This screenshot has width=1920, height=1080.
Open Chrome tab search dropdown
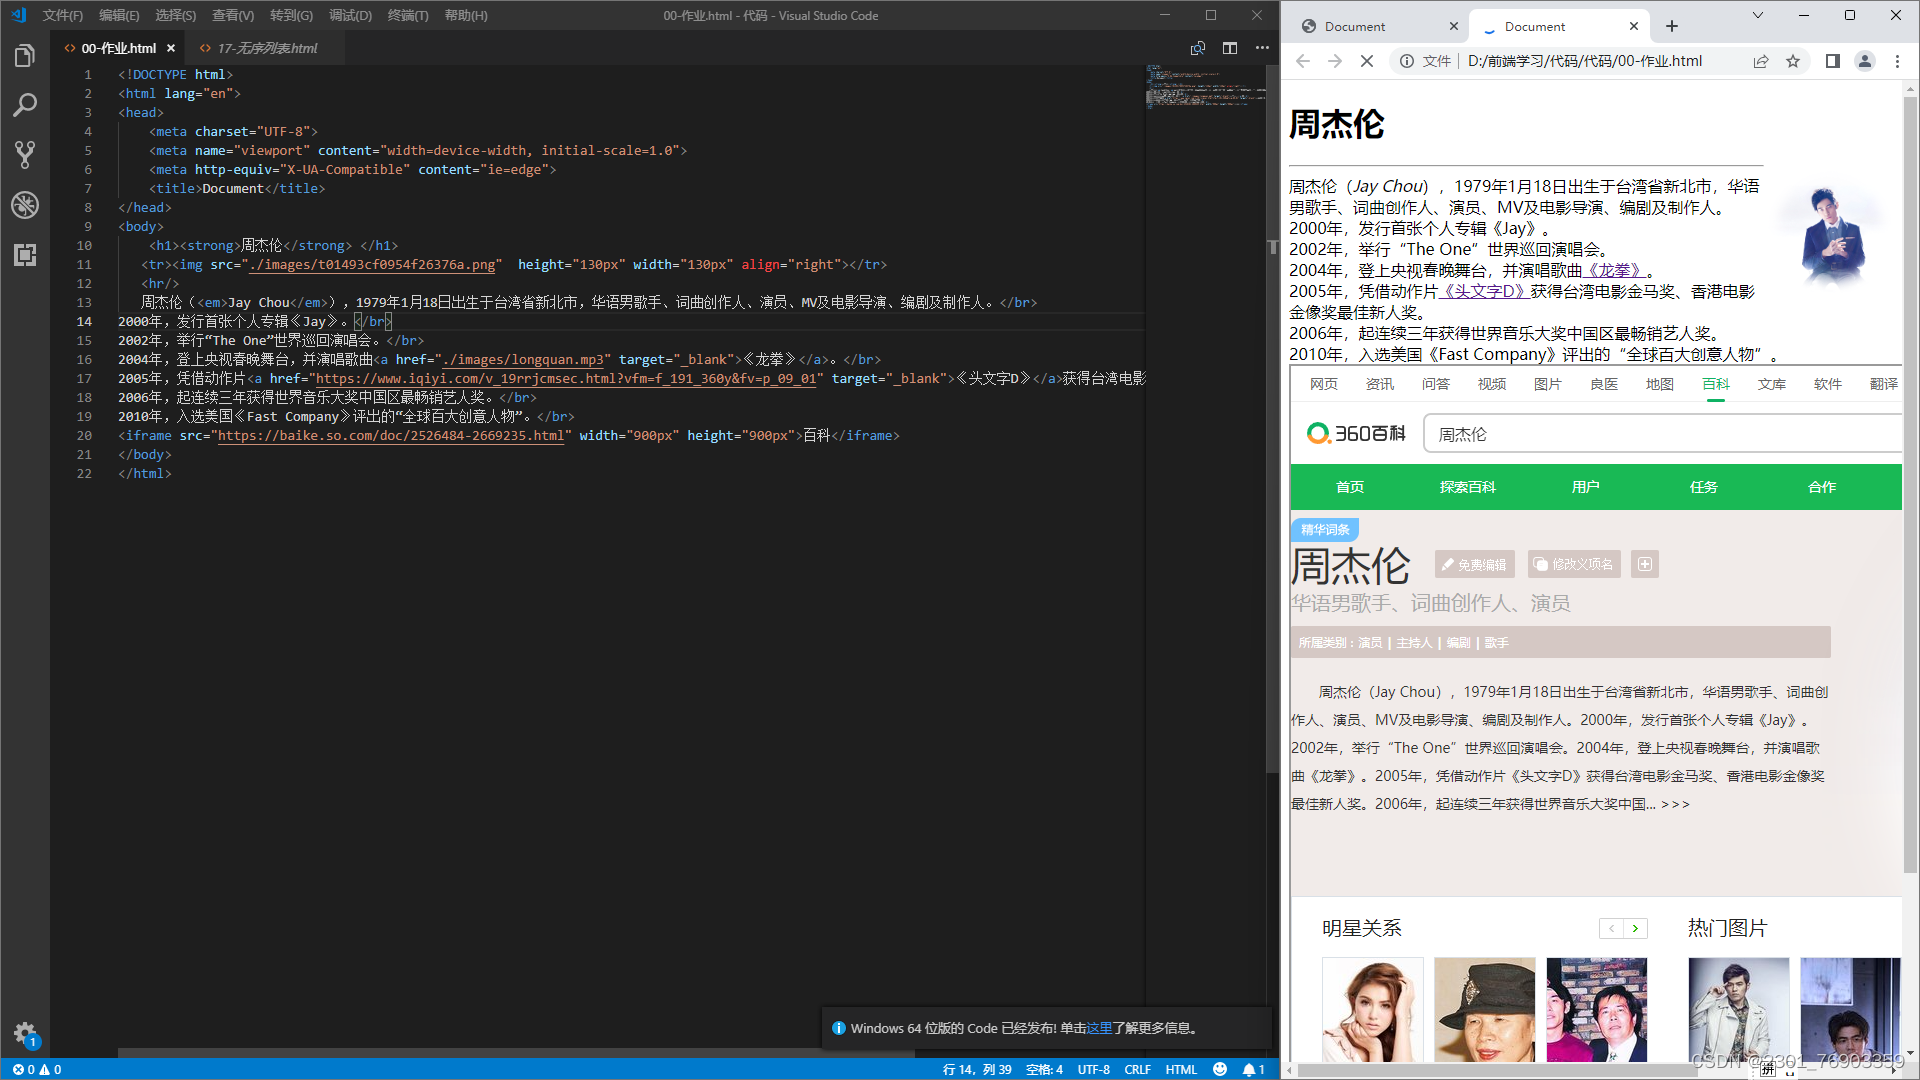(x=1758, y=15)
